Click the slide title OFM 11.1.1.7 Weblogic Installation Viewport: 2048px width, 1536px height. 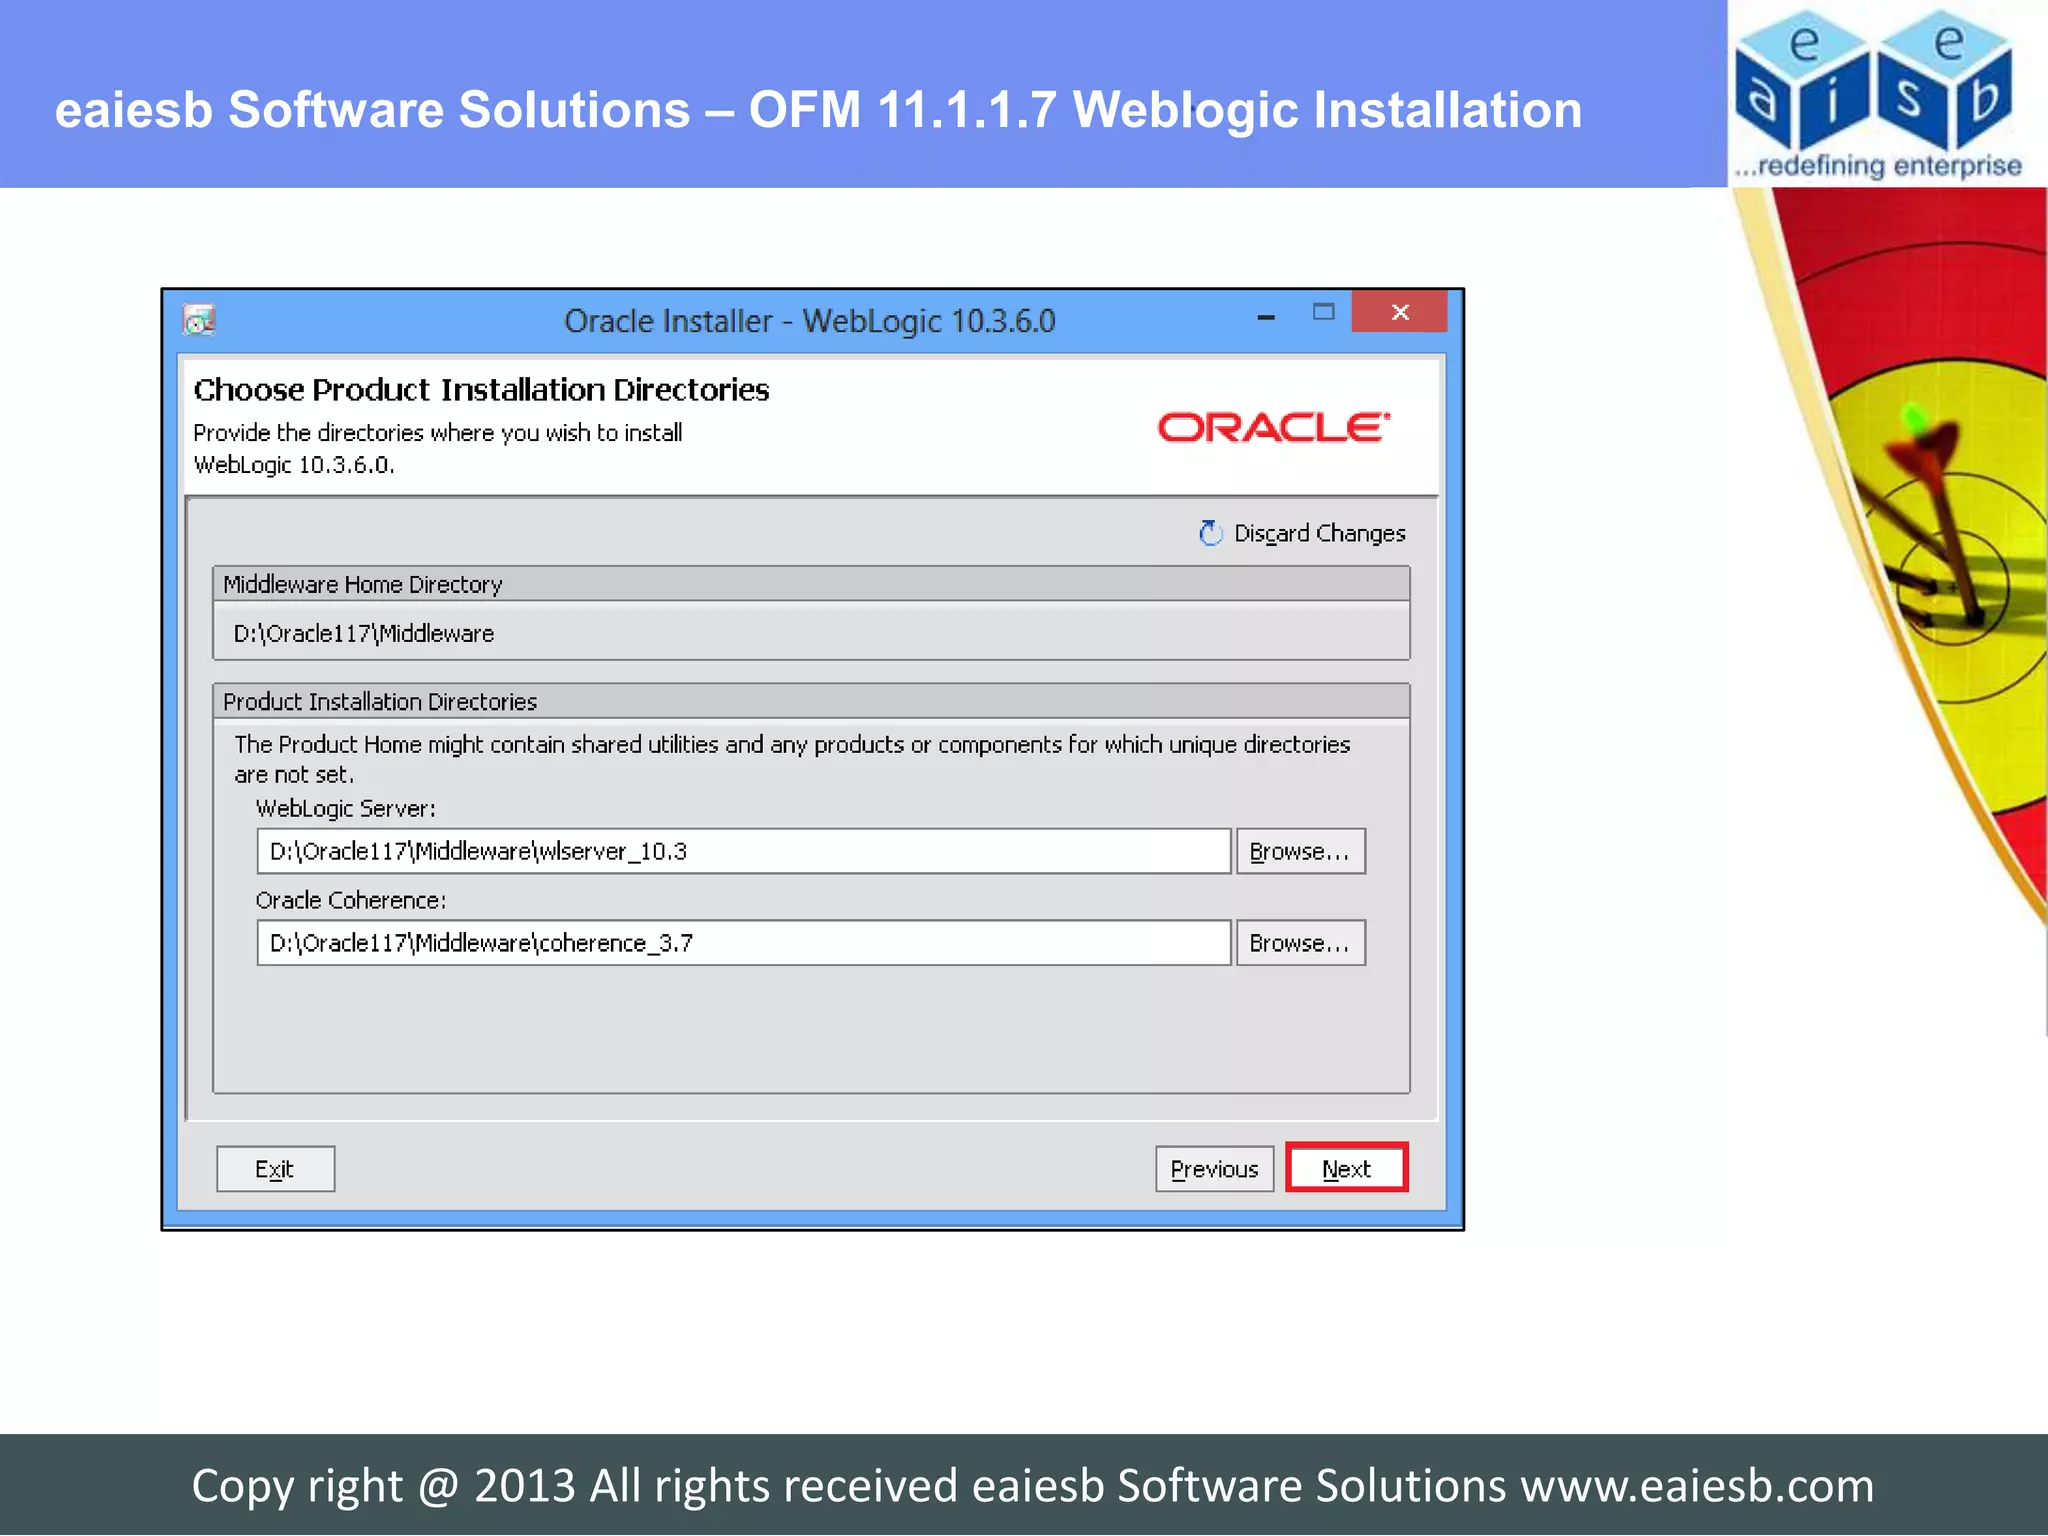[x=818, y=109]
